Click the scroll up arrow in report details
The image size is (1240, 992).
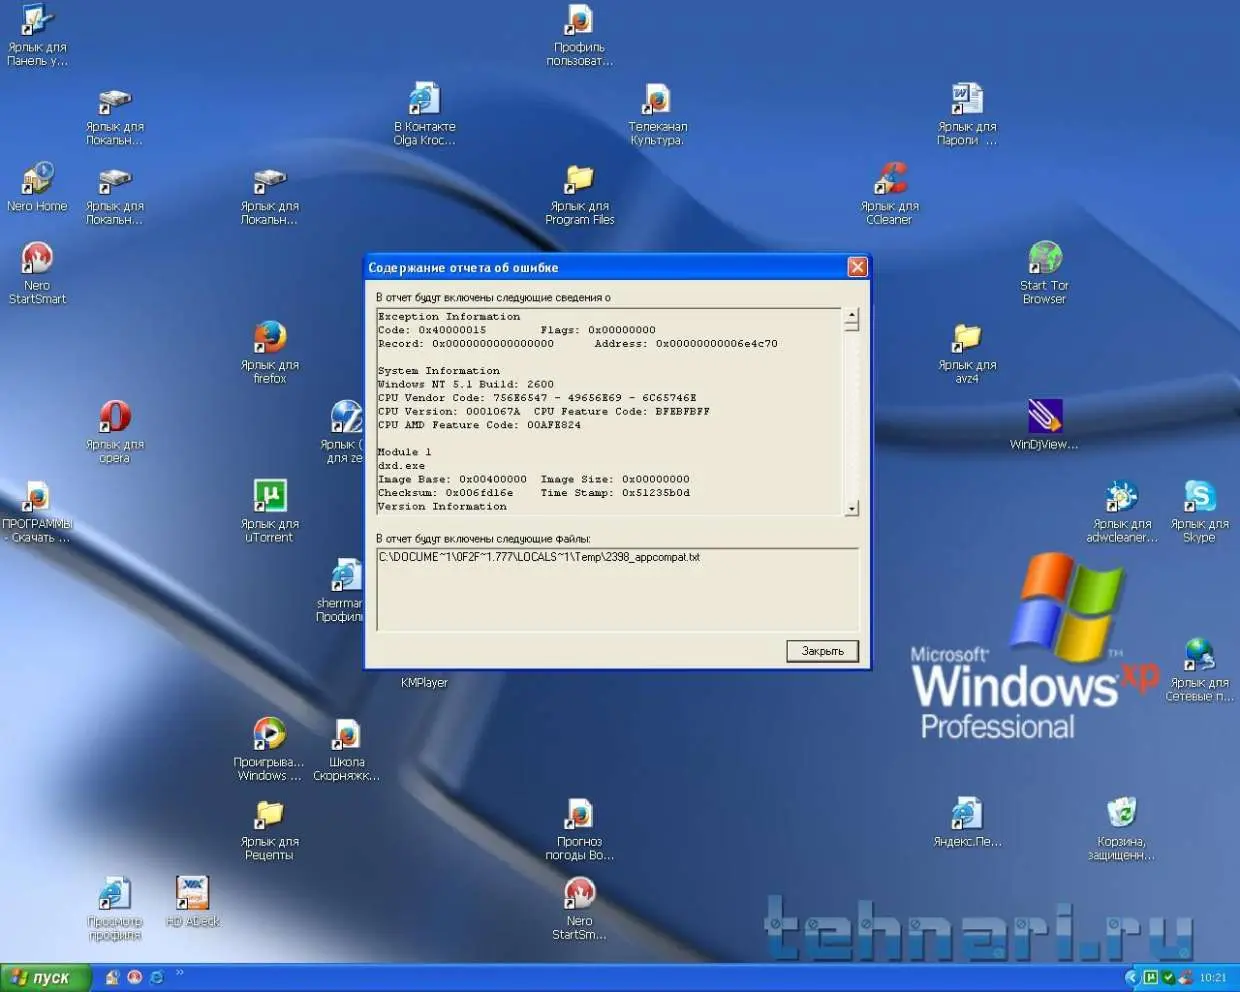851,316
